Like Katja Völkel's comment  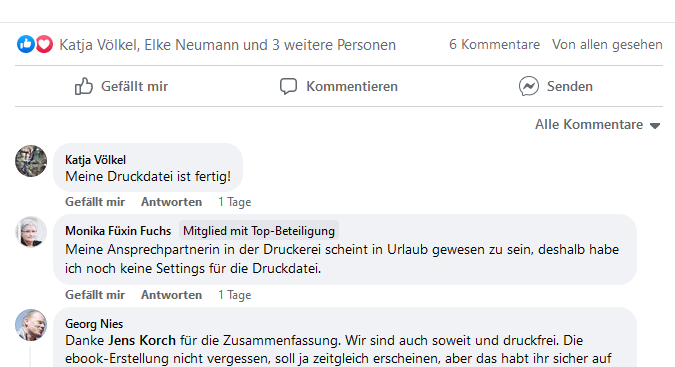[95, 202]
